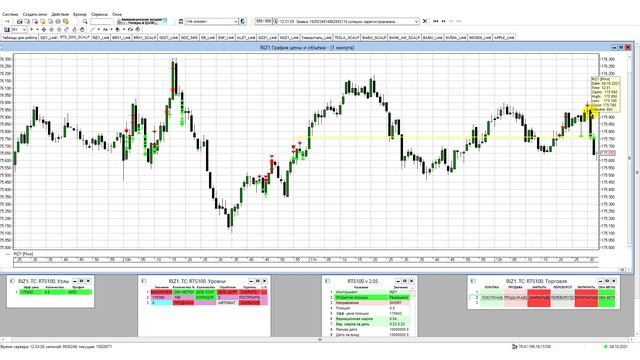Open the Окна menu
640x360 pixels.
pyautogui.click(x=117, y=14)
